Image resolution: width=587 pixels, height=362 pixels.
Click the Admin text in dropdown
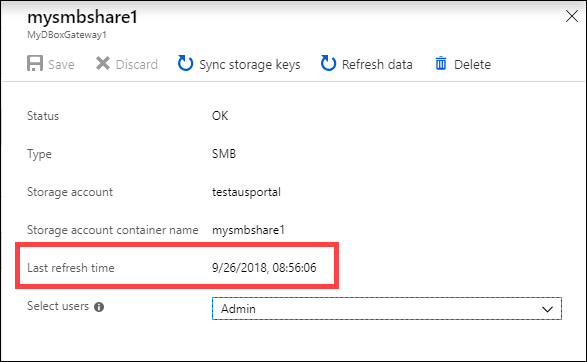pyautogui.click(x=238, y=309)
